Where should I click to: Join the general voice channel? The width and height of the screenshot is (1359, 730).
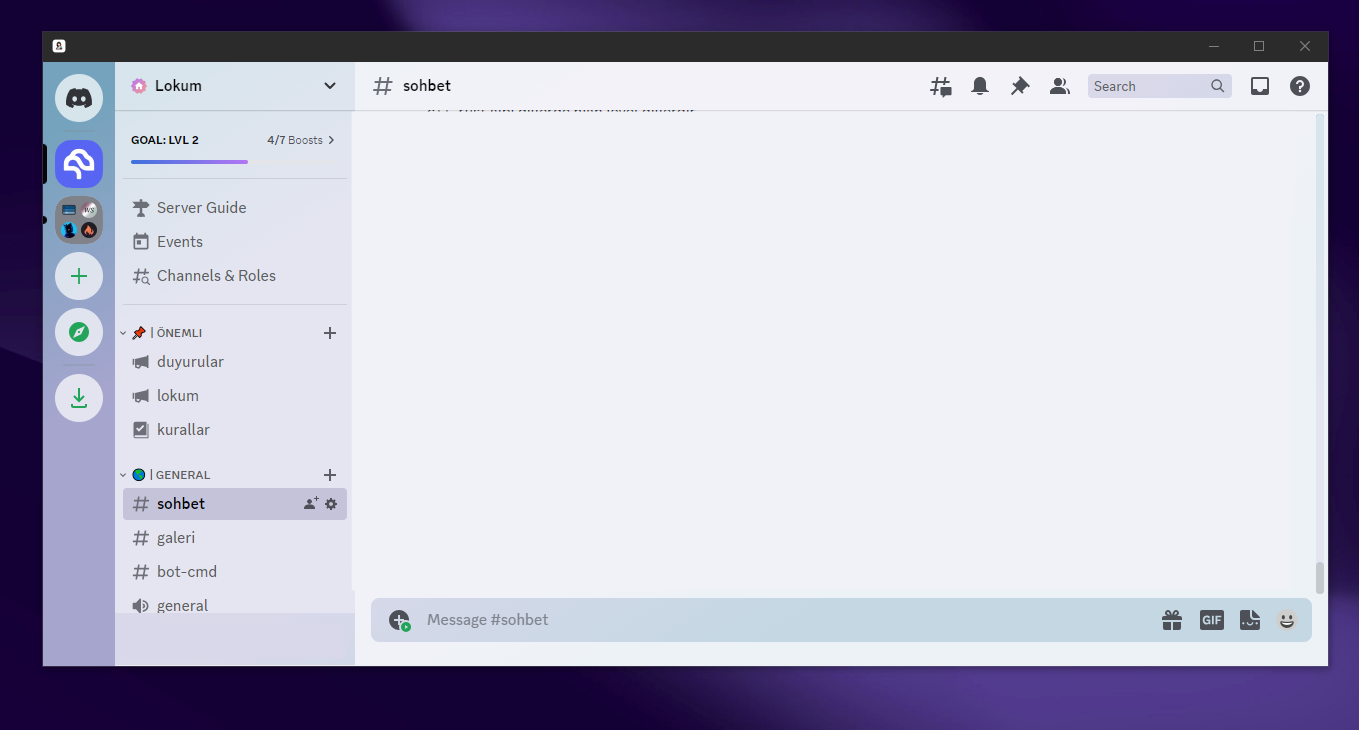(x=235, y=605)
